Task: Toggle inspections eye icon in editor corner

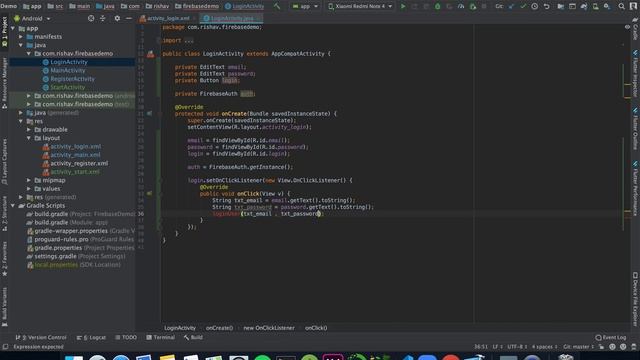Action: click(627, 27)
